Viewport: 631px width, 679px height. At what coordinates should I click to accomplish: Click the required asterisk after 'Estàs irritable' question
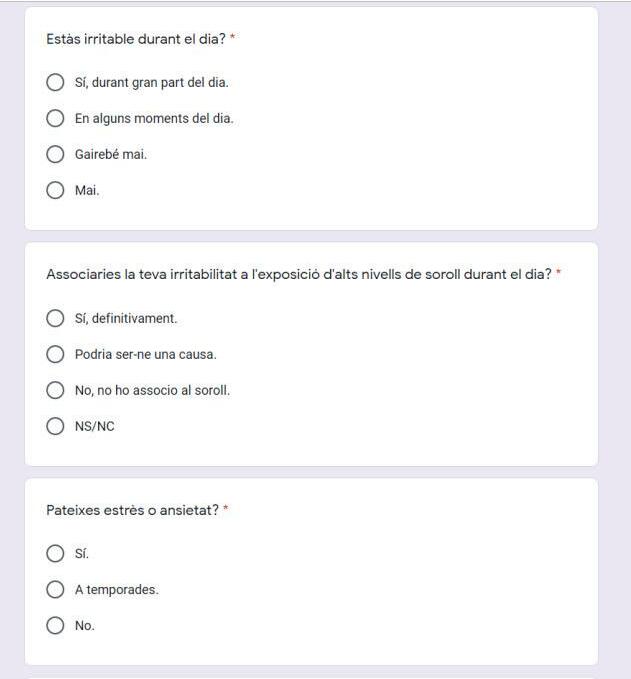pos(233,39)
